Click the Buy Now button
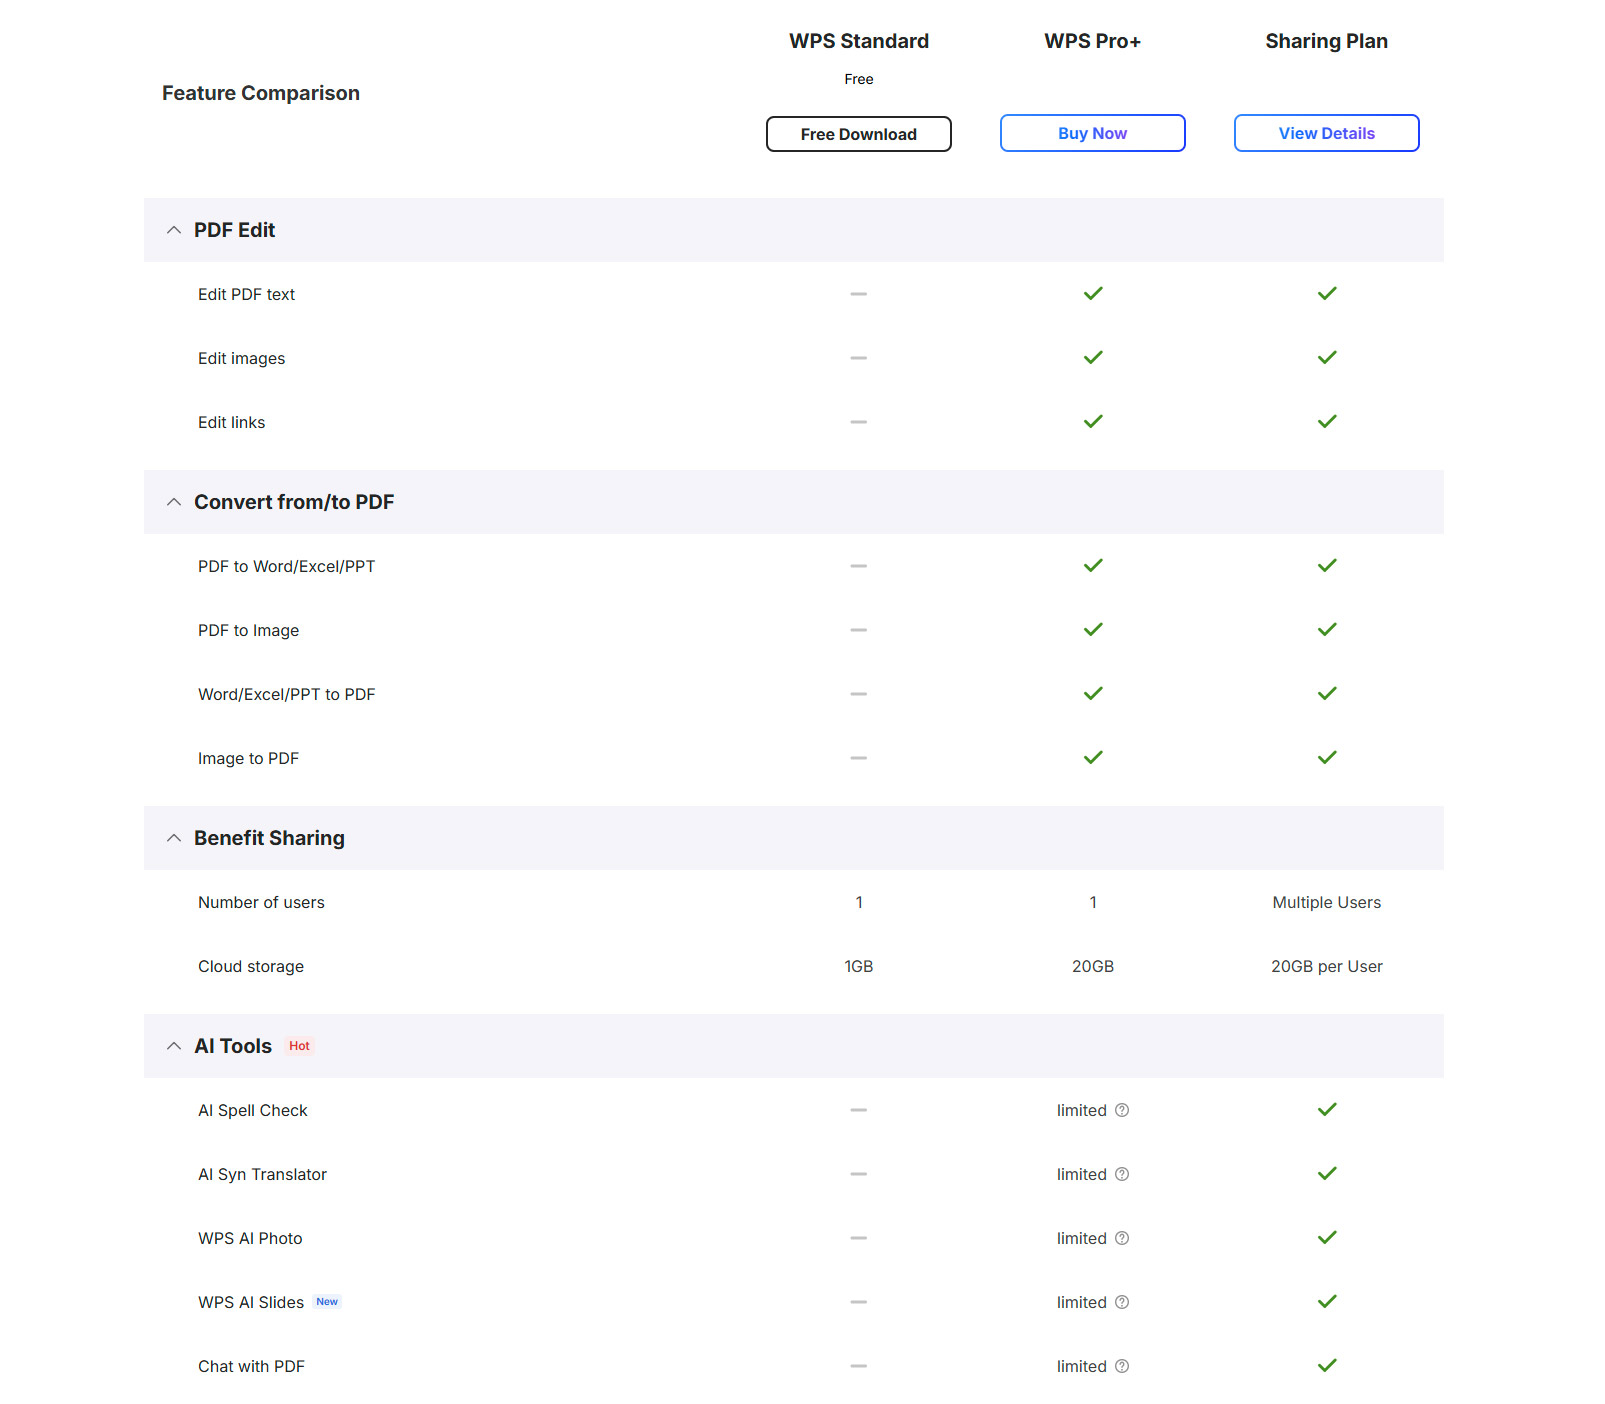Image resolution: width=1605 pixels, height=1404 pixels. point(1092,133)
